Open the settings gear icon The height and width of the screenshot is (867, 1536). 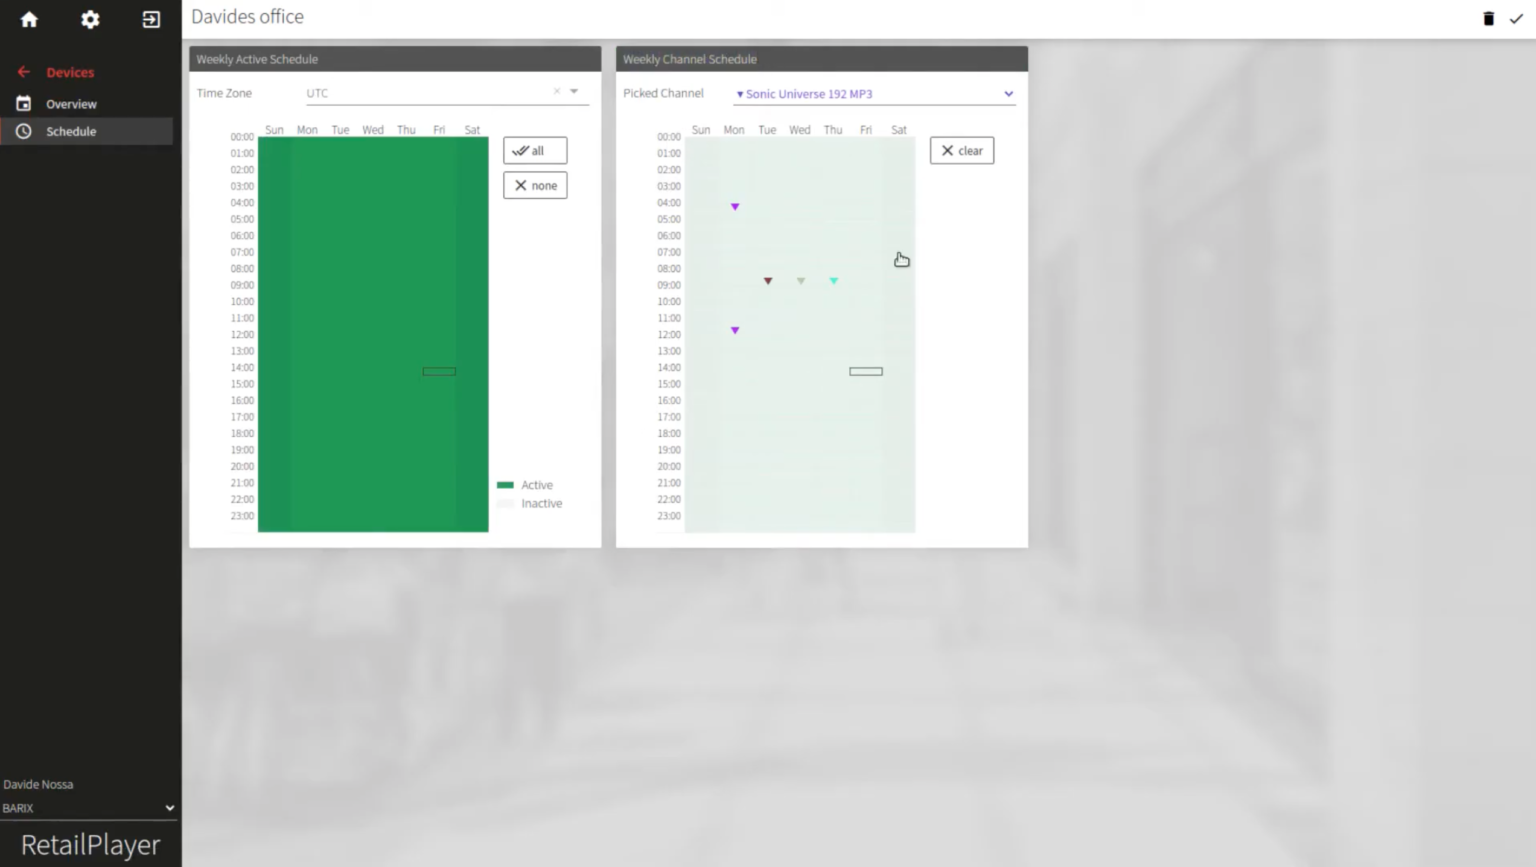point(90,19)
